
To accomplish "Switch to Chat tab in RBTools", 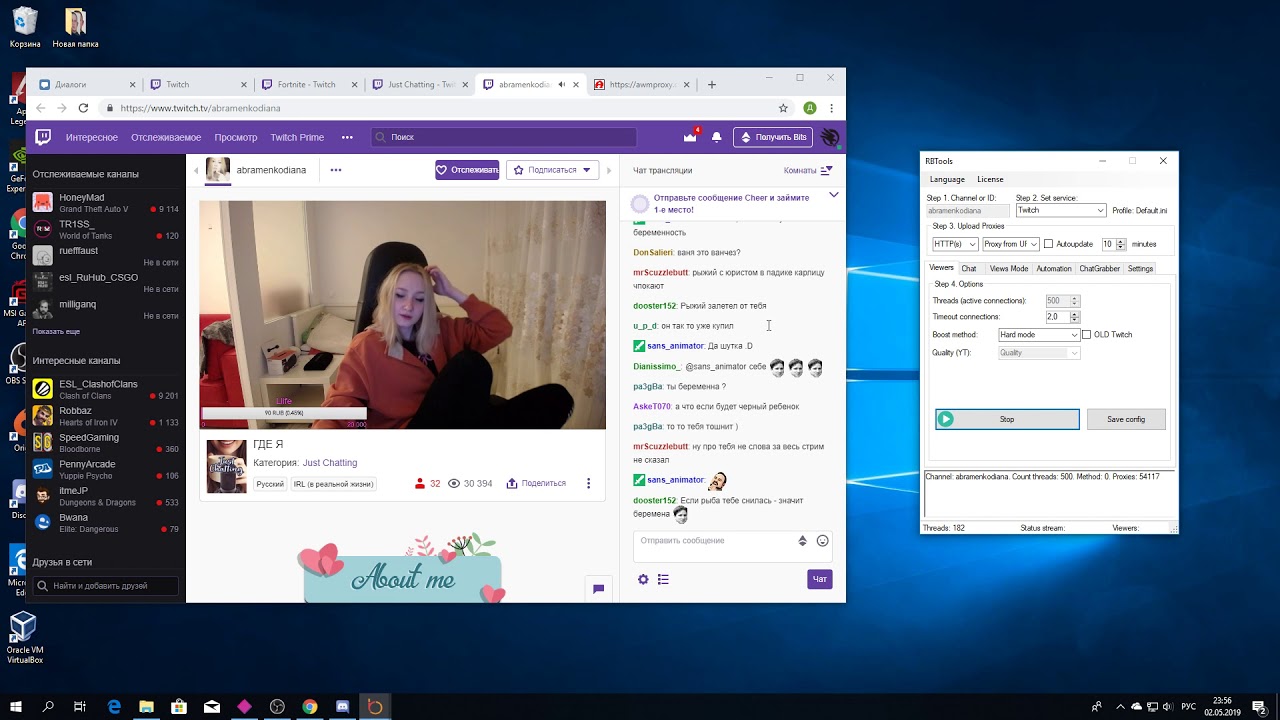I will click(969, 269).
